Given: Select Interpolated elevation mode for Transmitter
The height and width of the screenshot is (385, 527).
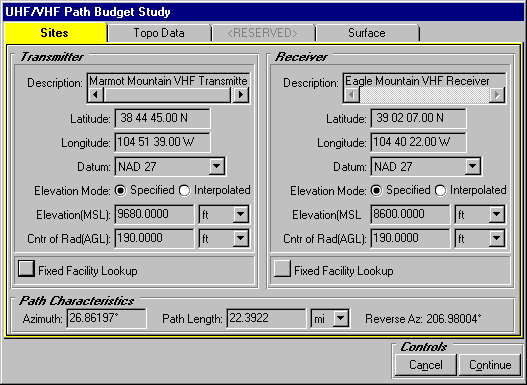Looking at the screenshot, I should click(x=185, y=190).
